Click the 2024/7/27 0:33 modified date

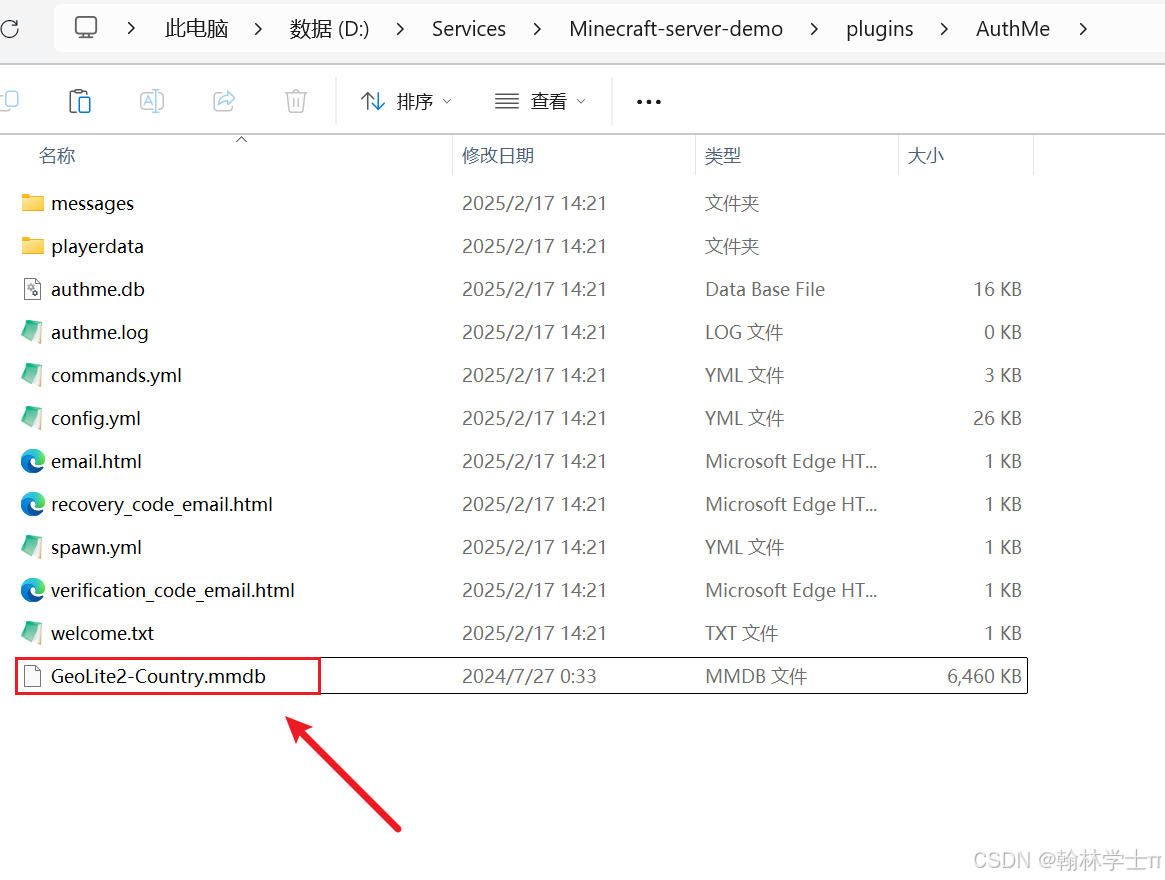(x=529, y=676)
